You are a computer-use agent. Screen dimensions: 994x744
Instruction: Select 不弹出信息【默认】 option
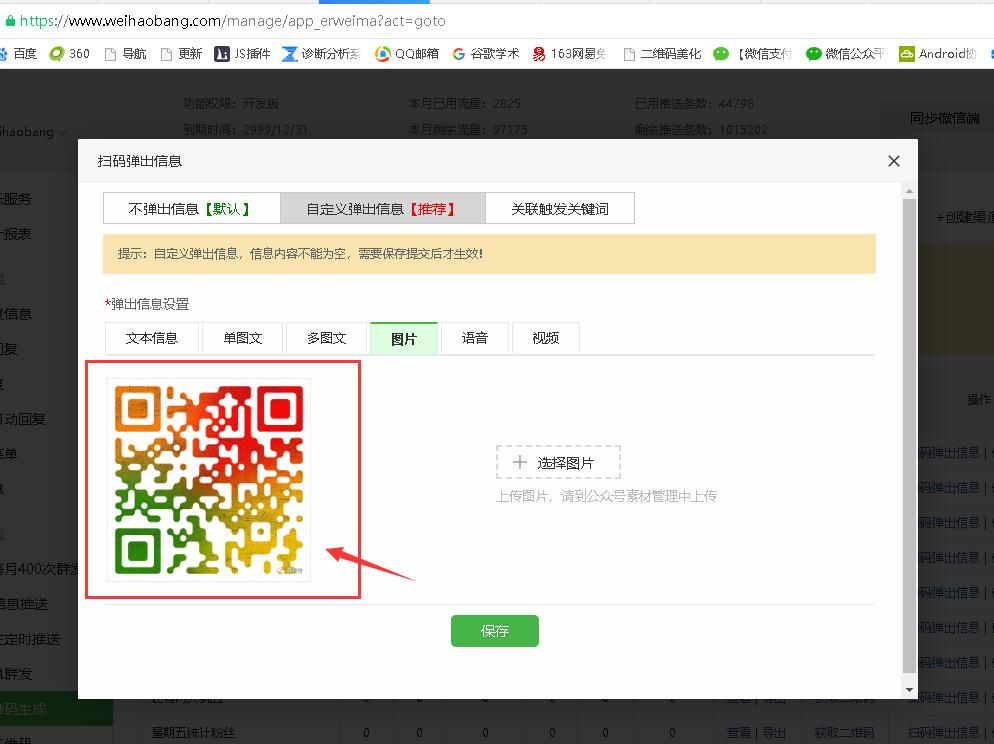[191, 208]
